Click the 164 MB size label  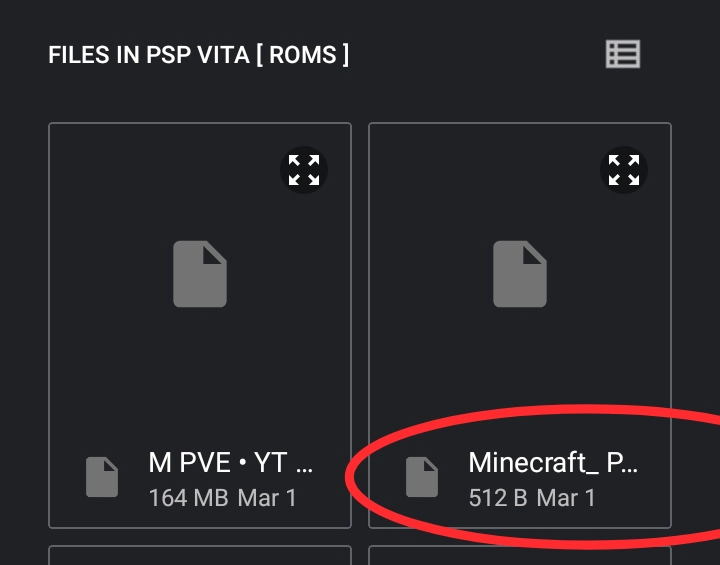[x=188, y=497]
